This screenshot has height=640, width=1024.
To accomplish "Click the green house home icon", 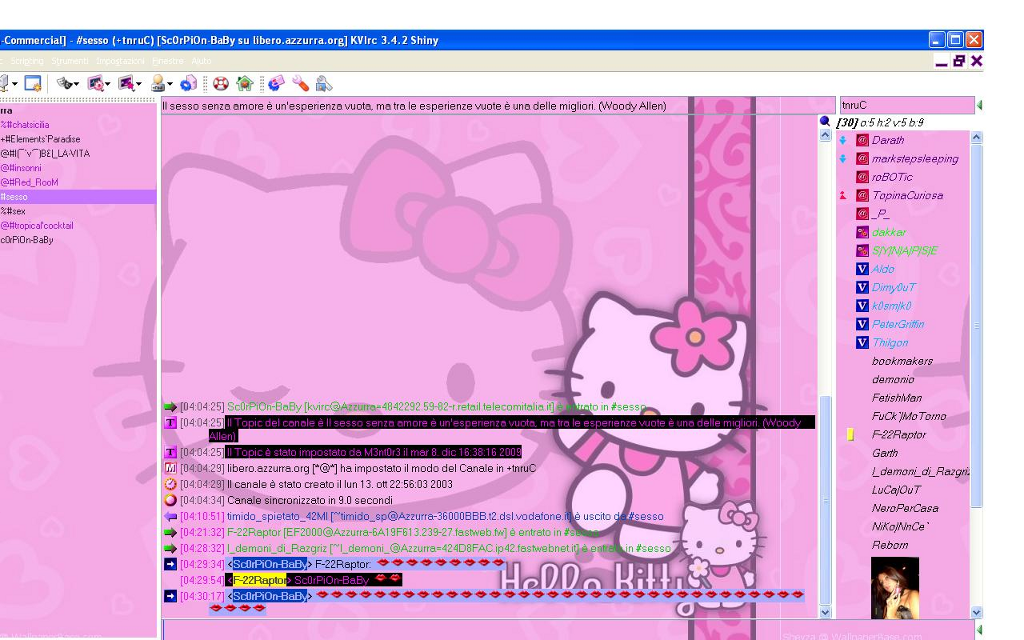I will (x=244, y=84).
